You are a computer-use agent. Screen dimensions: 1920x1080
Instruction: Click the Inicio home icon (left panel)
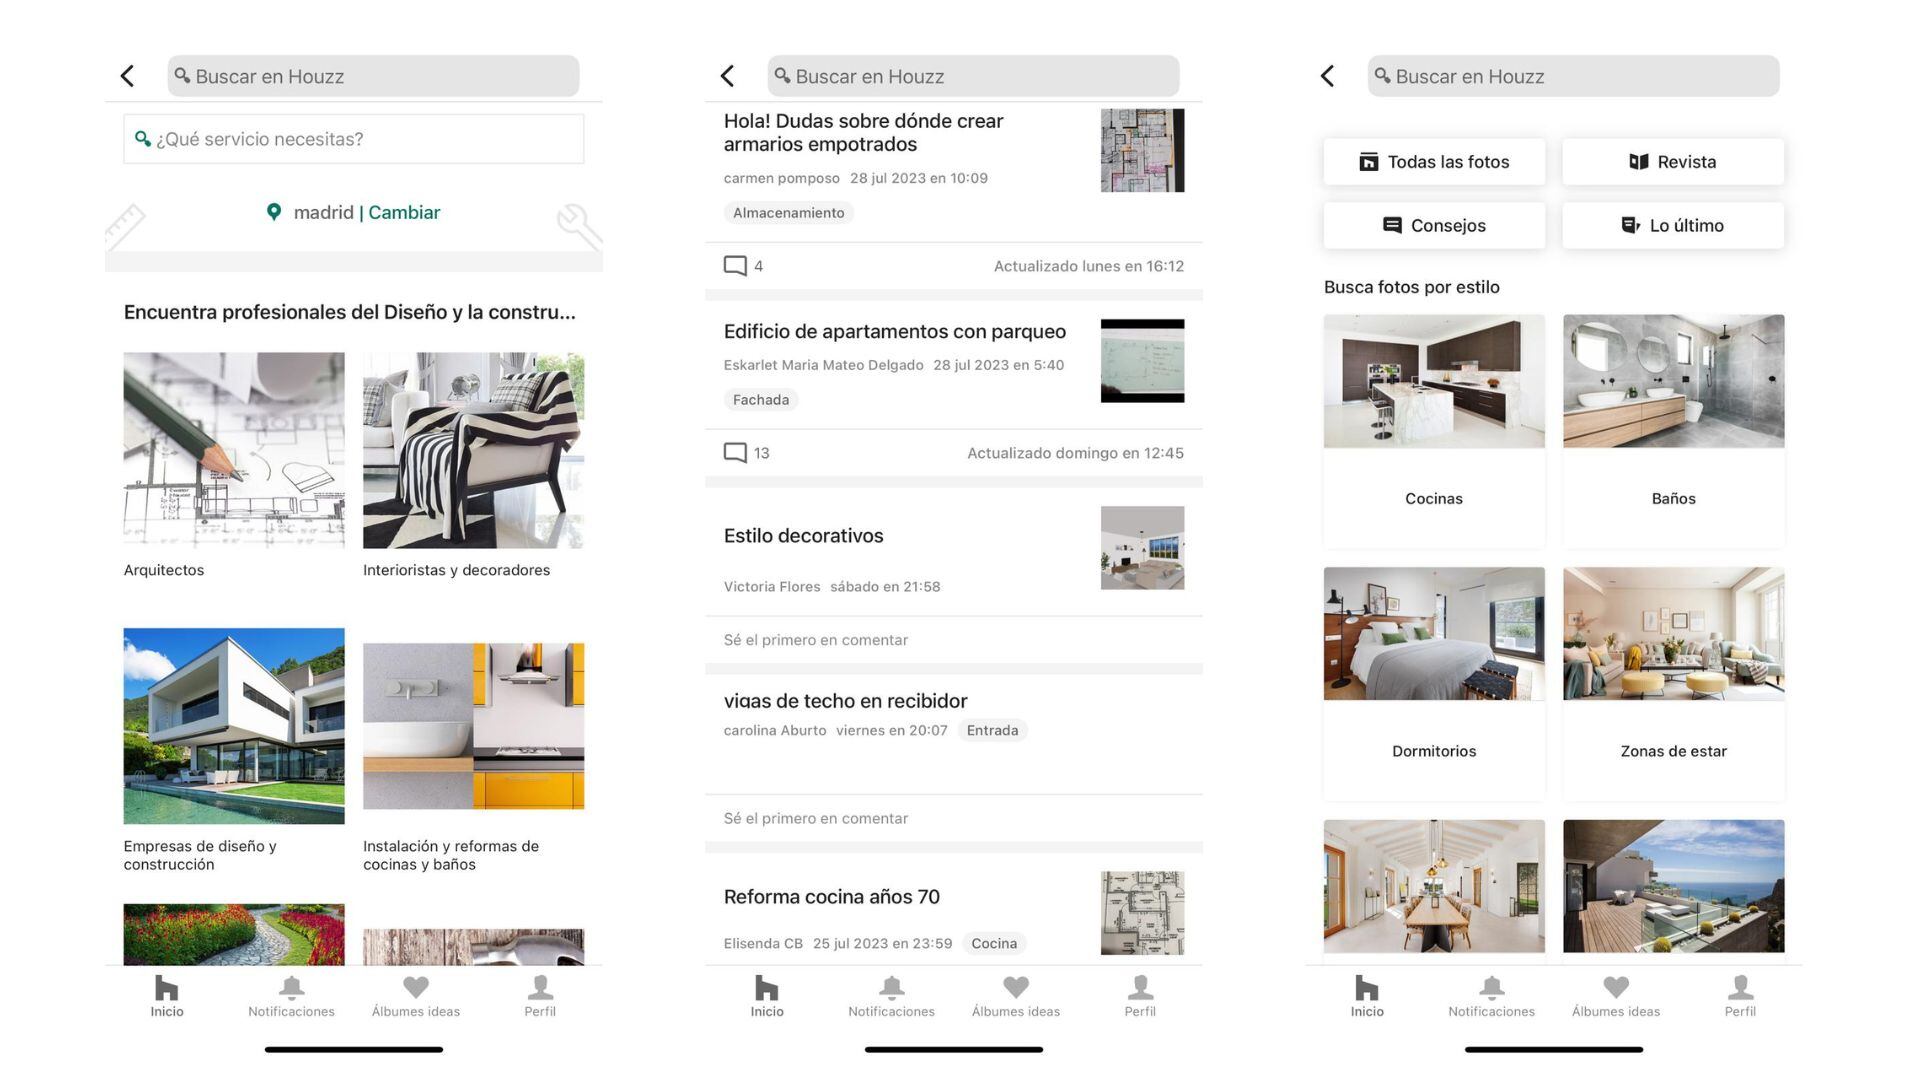[165, 988]
